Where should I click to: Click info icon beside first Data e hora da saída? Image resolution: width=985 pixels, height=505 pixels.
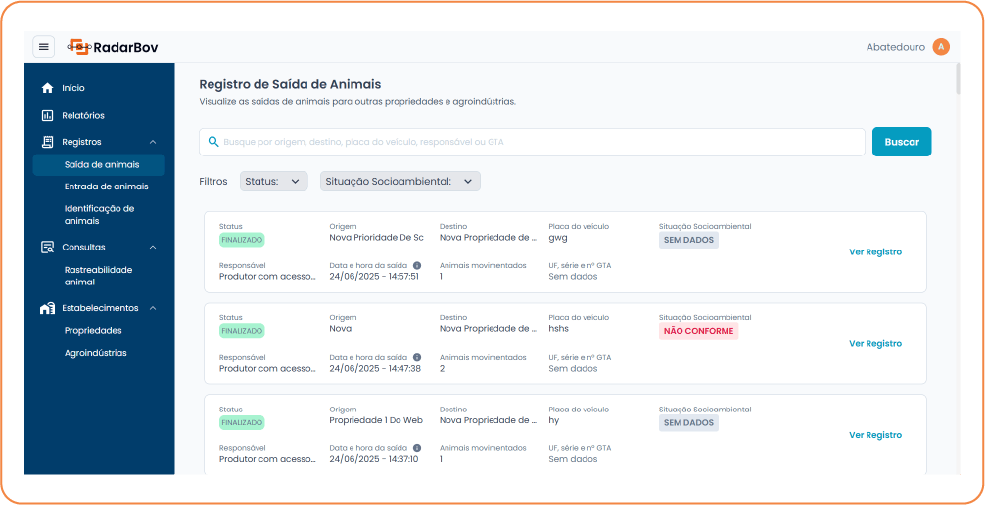[x=417, y=265]
